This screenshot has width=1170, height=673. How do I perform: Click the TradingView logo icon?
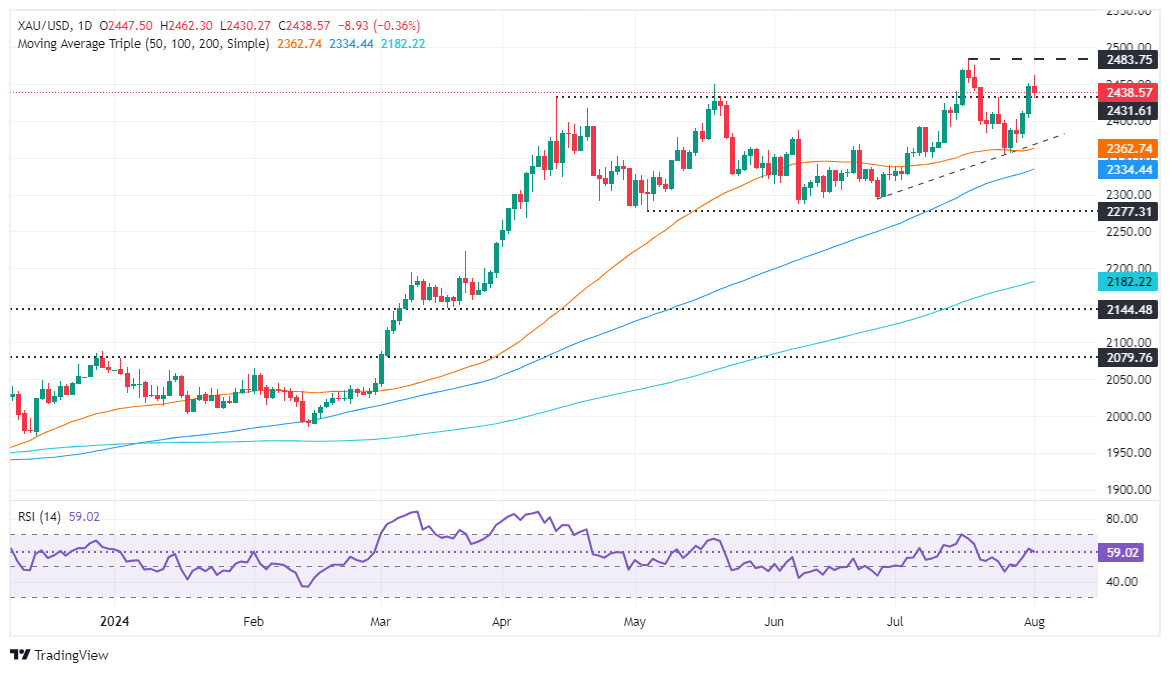(x=20, y=655)
